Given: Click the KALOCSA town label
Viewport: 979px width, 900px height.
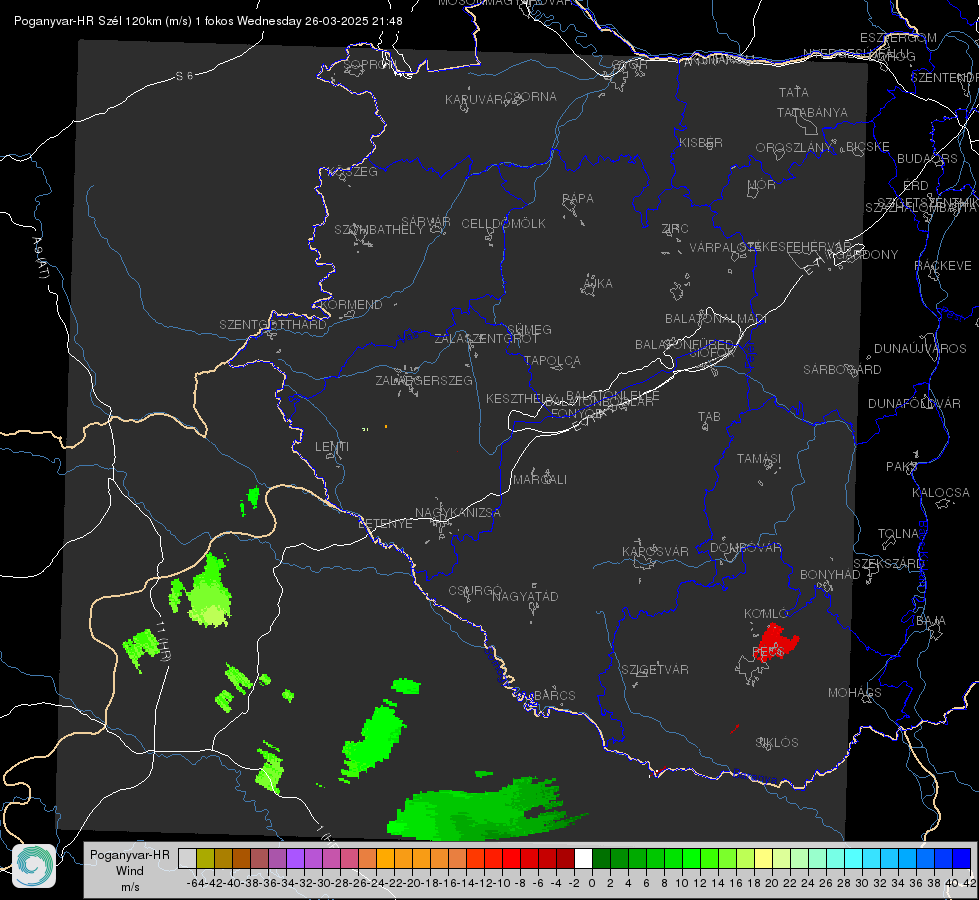Looking at the screenshot, I should tap(941, 493).
